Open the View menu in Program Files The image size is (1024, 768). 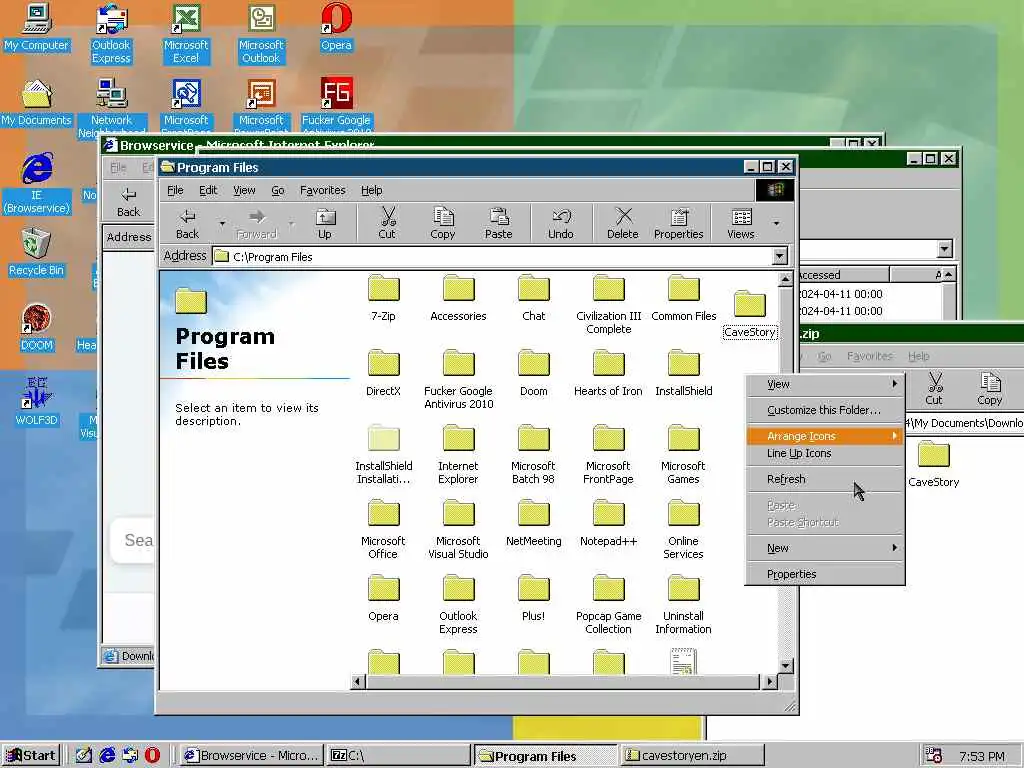(x=244, y=190)
